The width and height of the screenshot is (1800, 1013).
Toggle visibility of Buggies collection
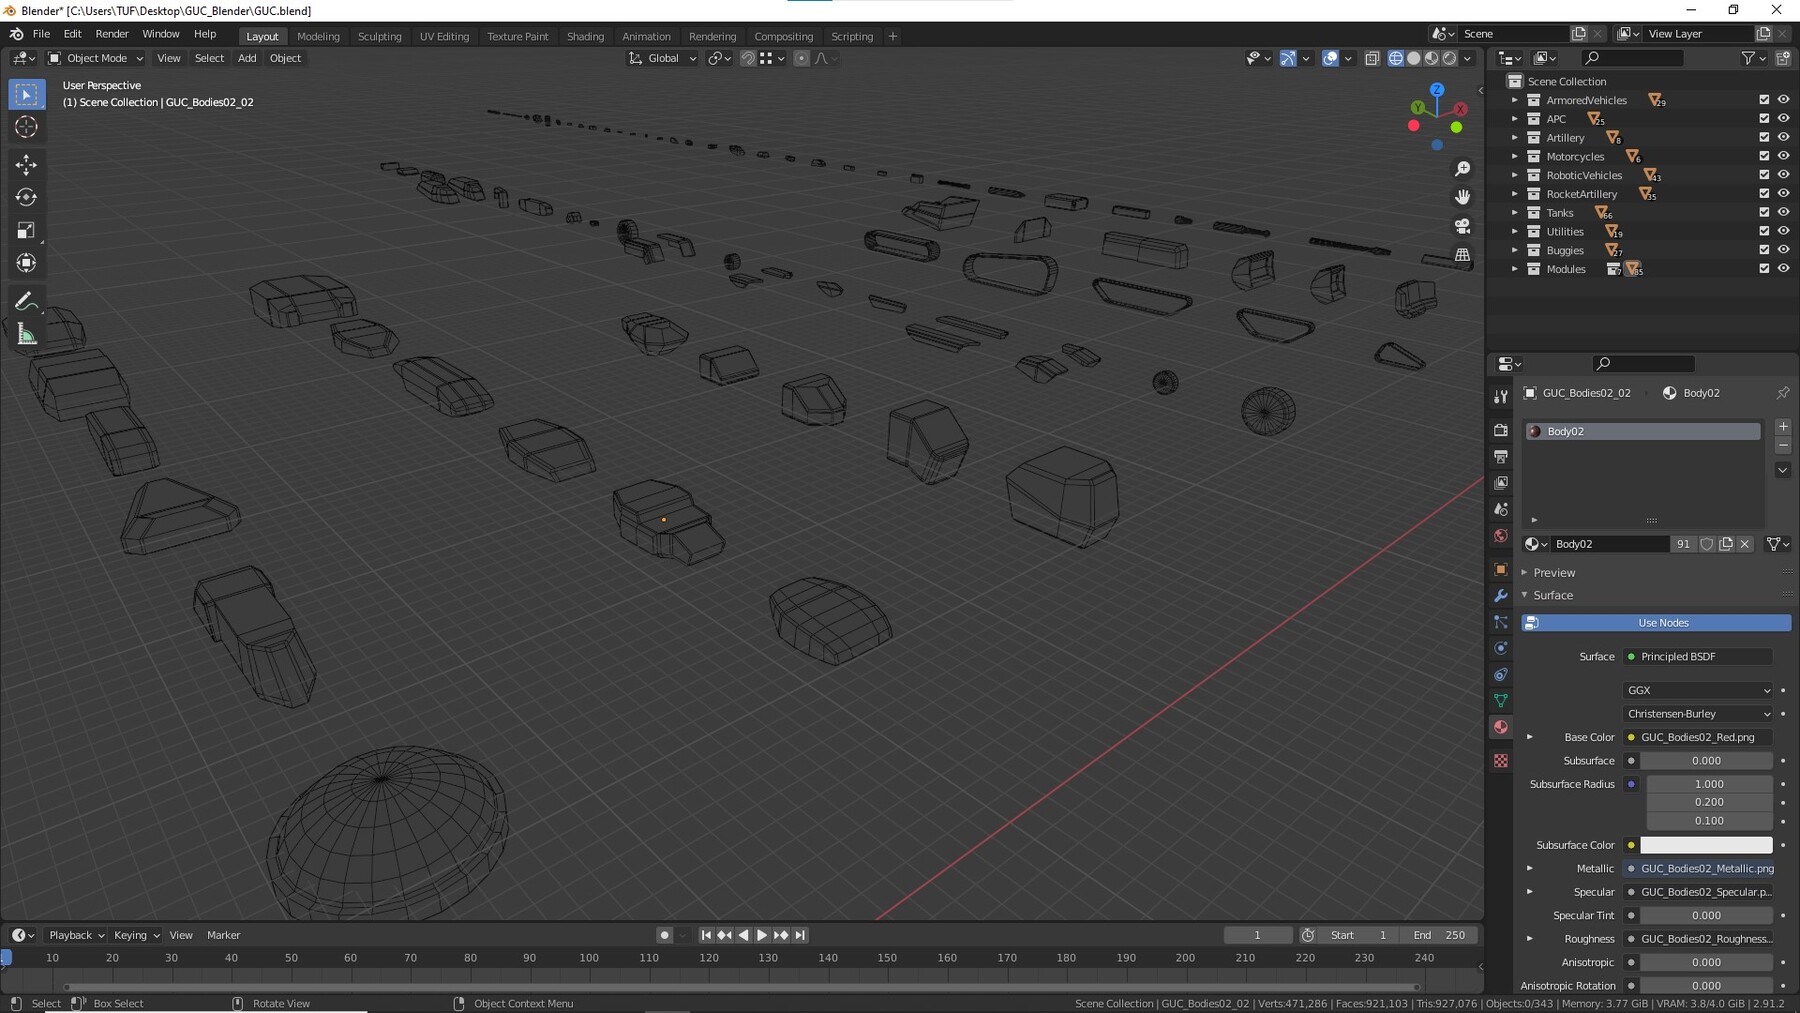1783,250
